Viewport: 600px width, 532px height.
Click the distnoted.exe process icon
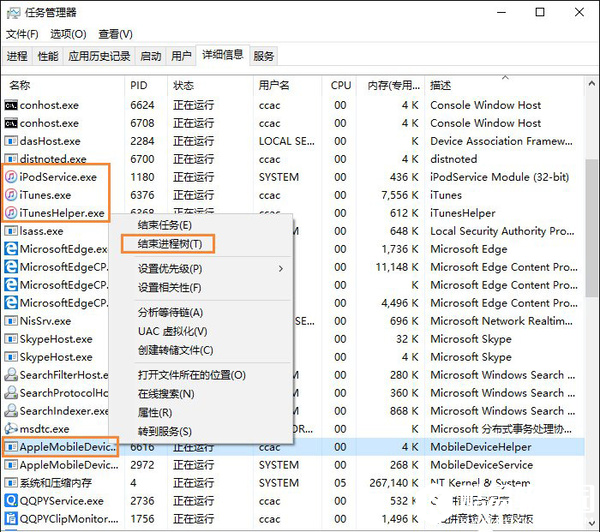(x=11, y=159)
